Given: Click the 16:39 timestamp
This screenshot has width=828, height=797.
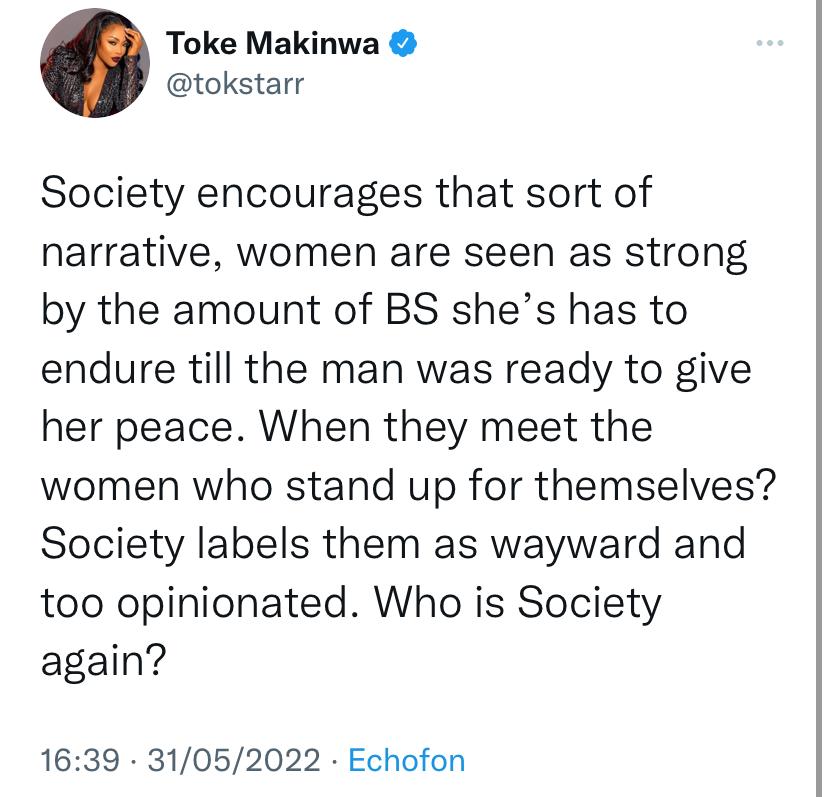Looking at the screenshot, I should (x=80, y=761).
